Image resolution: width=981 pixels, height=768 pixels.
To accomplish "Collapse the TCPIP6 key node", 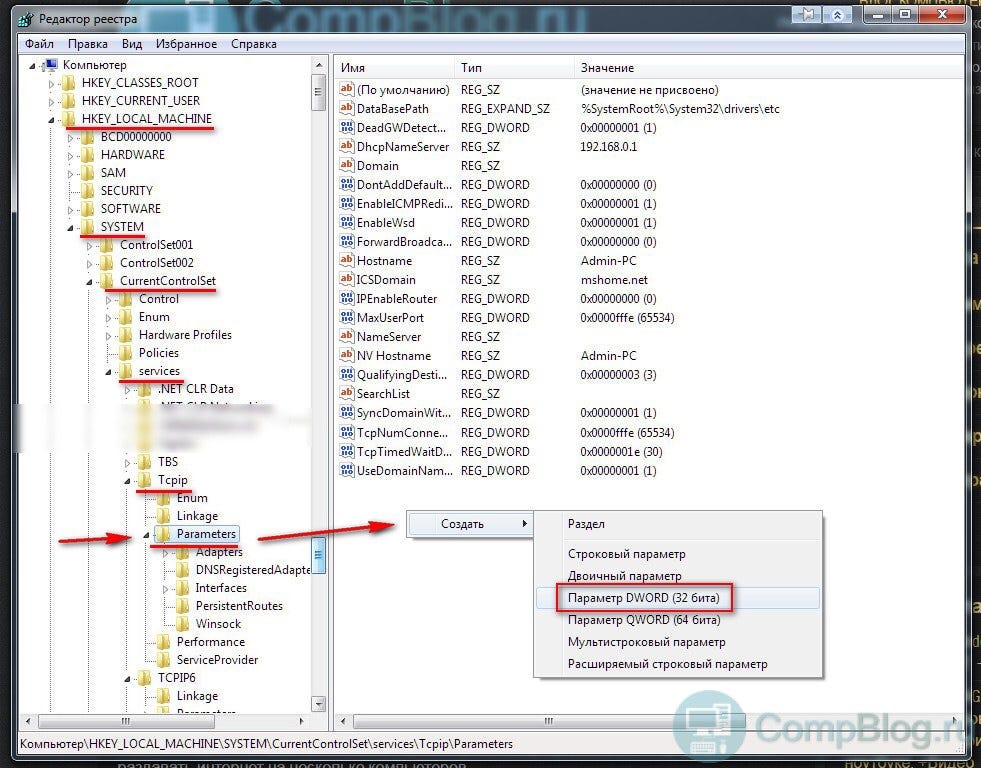I will click(x=127, y=679).
